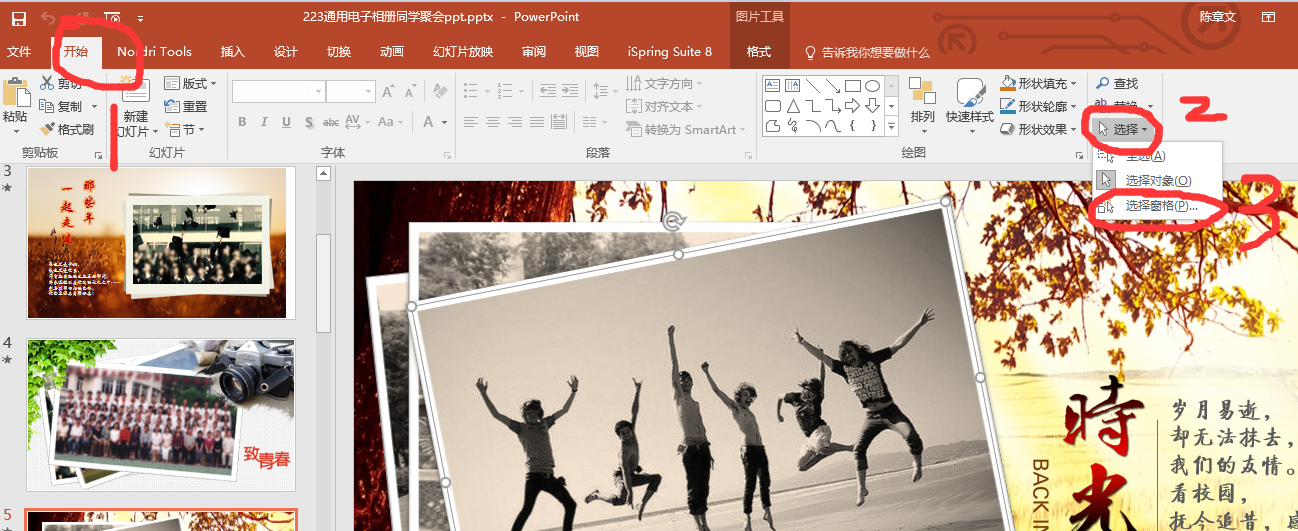Select the rounded rectangle shape in gallery

tap(773, 106)
